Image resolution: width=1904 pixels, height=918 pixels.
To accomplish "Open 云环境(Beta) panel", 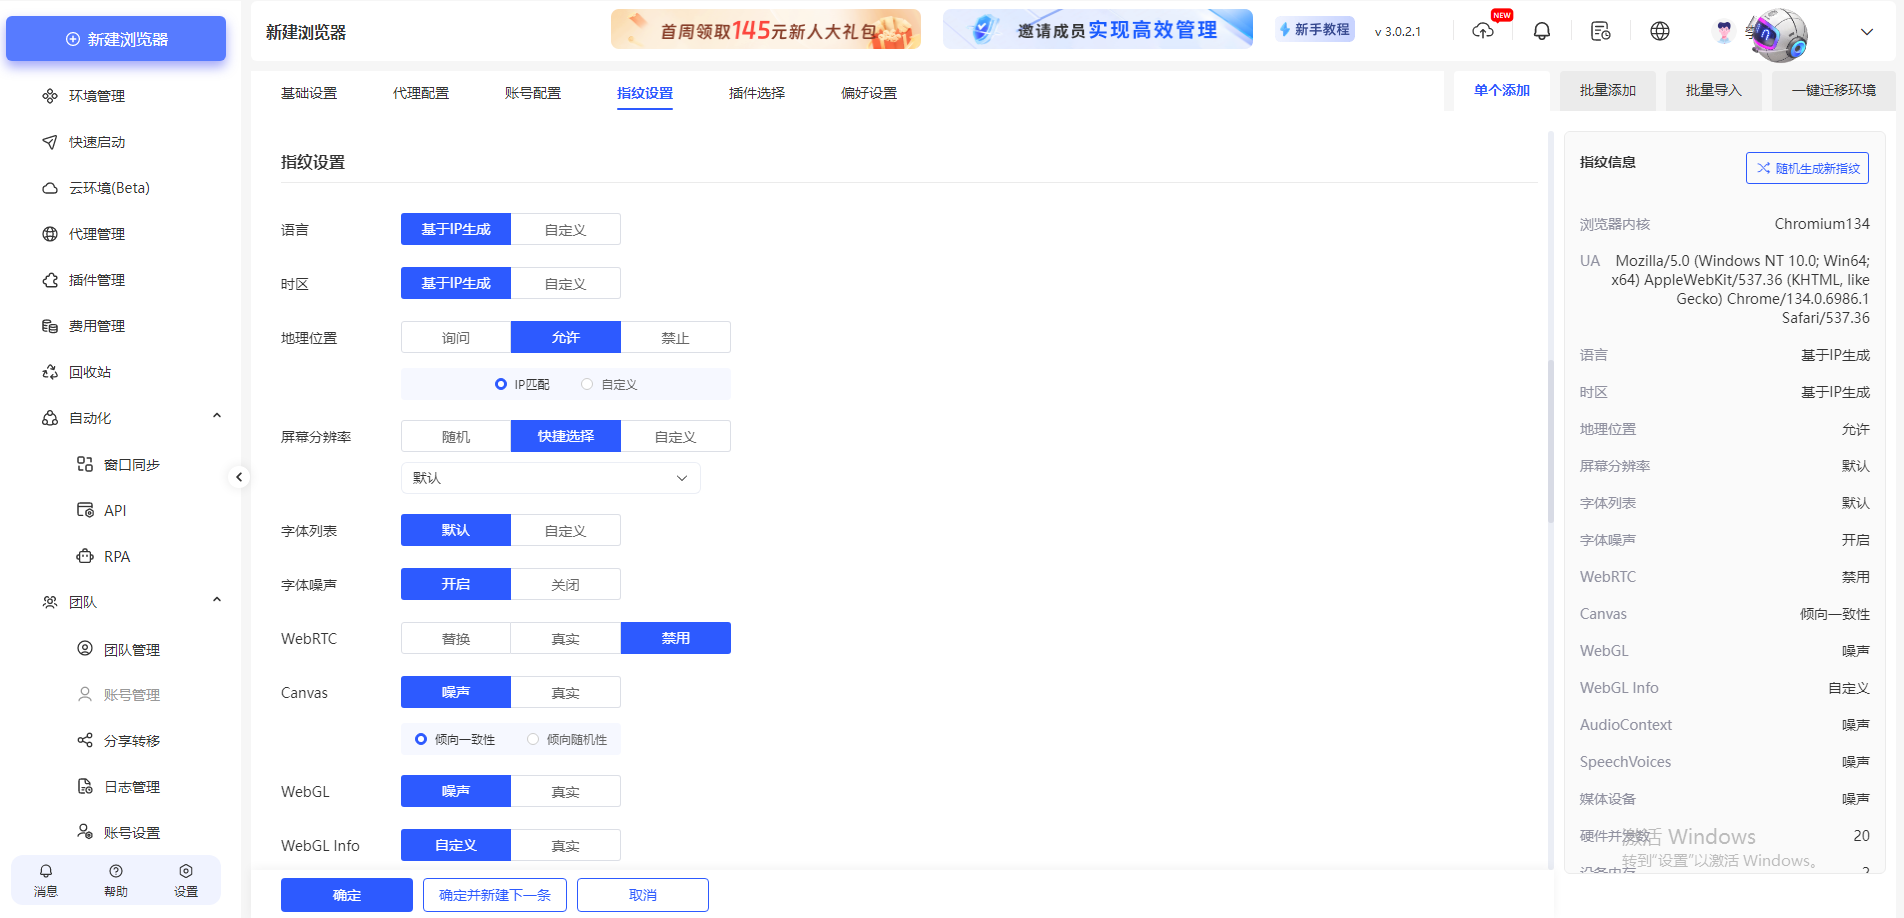I will (107, 187).
